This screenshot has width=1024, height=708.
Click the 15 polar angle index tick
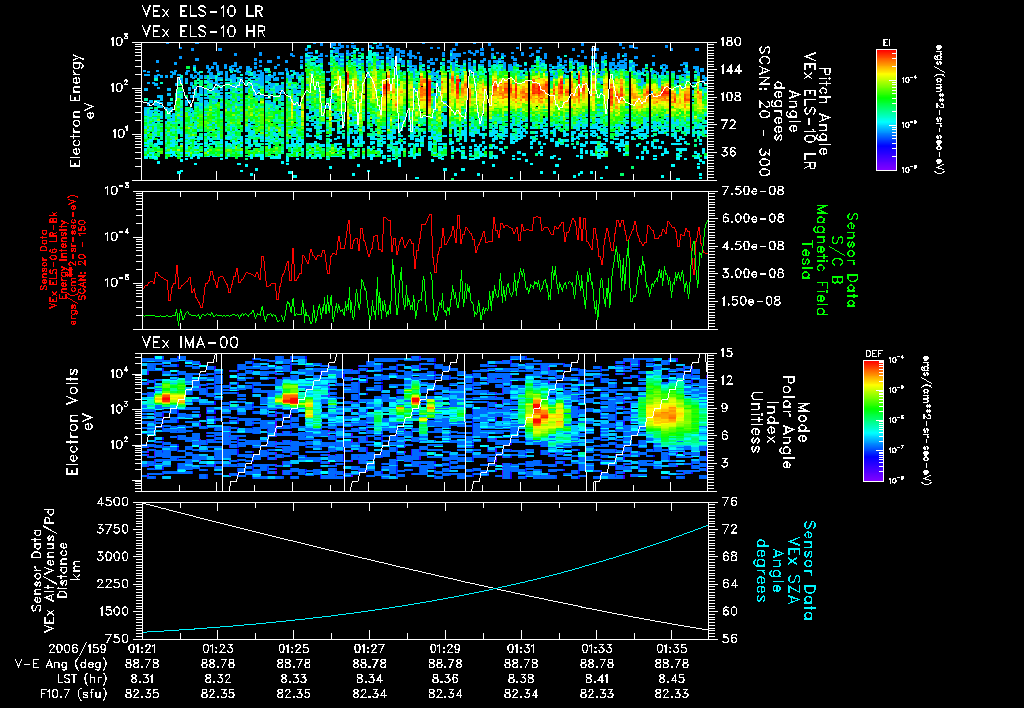[x=727, y=353]
